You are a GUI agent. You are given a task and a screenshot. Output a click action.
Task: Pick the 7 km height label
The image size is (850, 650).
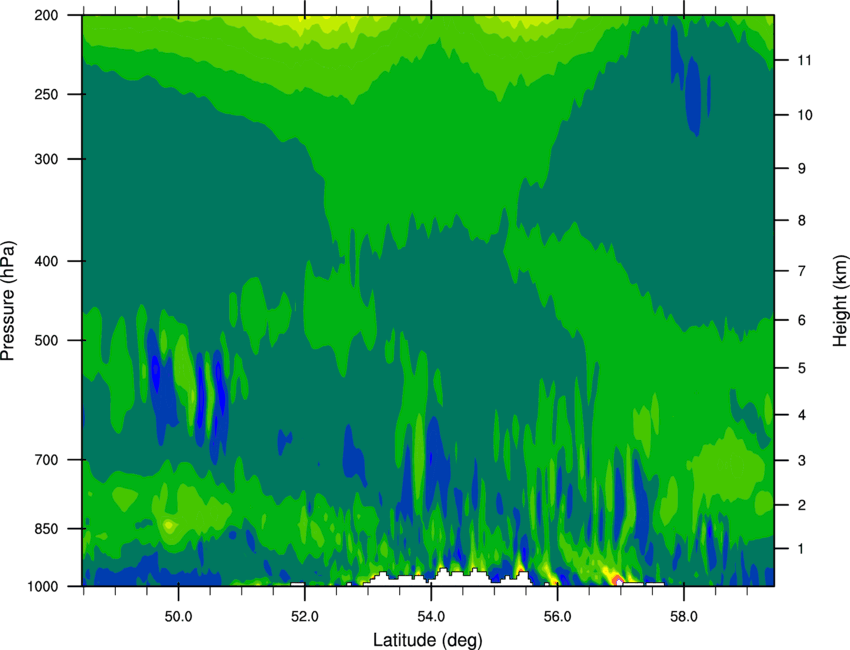[x=802, y=271]
